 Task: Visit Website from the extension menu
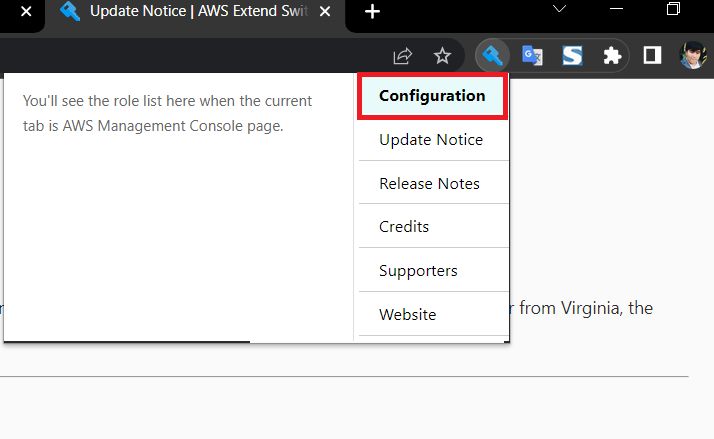tap(408, 314)
